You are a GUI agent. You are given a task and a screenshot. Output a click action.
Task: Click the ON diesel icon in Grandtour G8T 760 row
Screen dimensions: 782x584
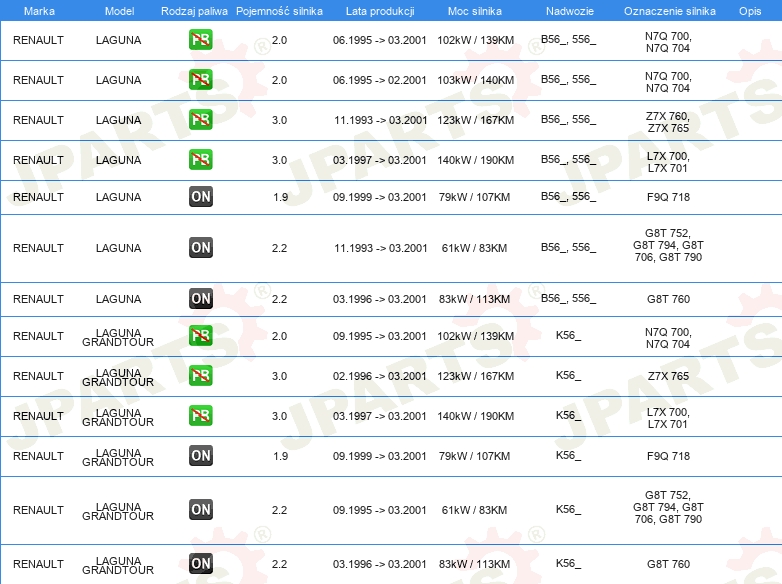(x=200, y=564)
